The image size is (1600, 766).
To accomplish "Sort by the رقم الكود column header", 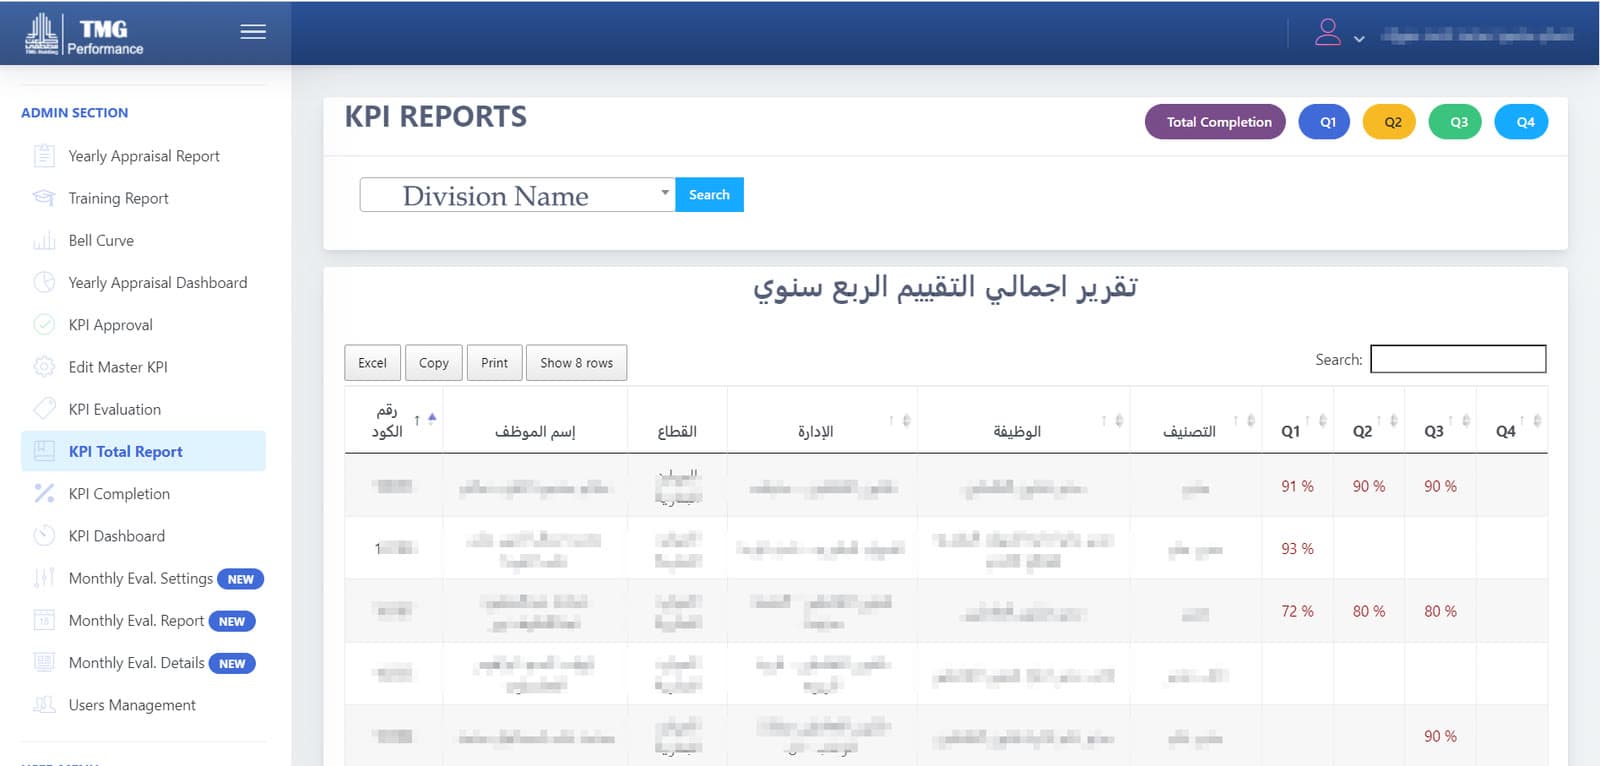I will 393,420.
